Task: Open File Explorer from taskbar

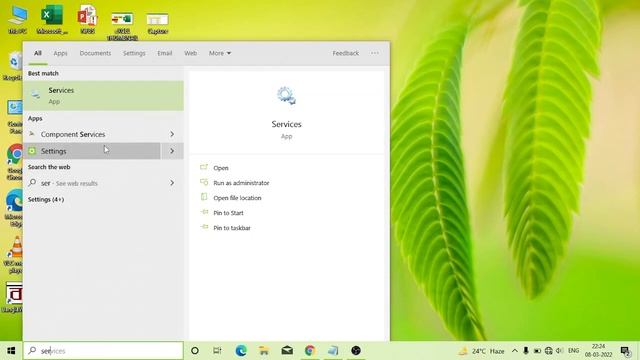Action: [x=264, y=351]
